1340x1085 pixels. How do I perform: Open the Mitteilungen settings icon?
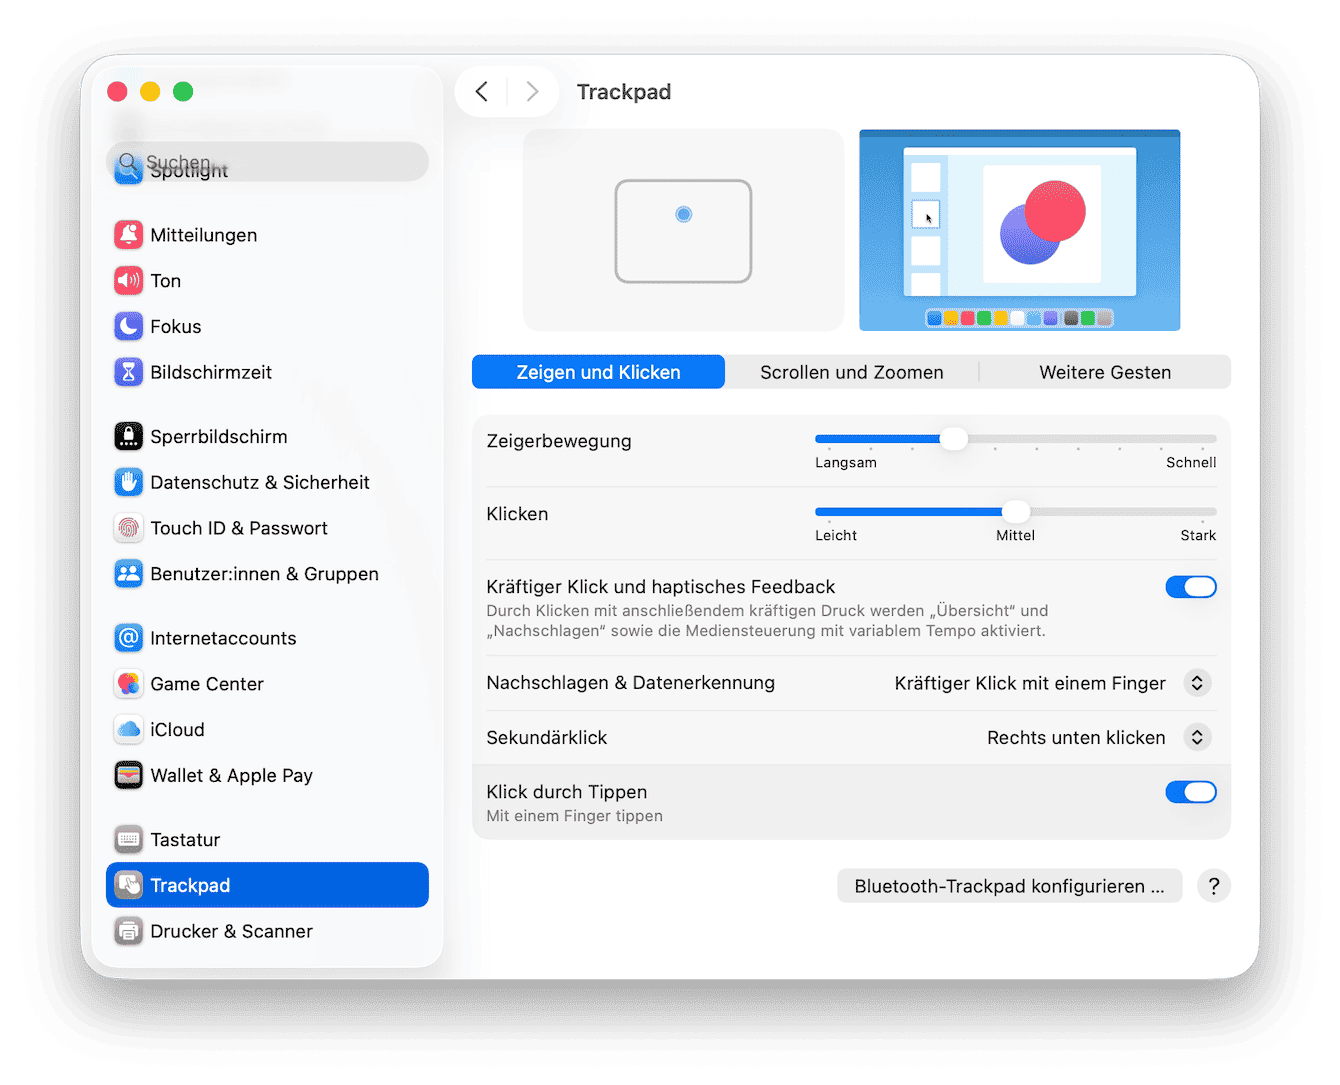129,234
